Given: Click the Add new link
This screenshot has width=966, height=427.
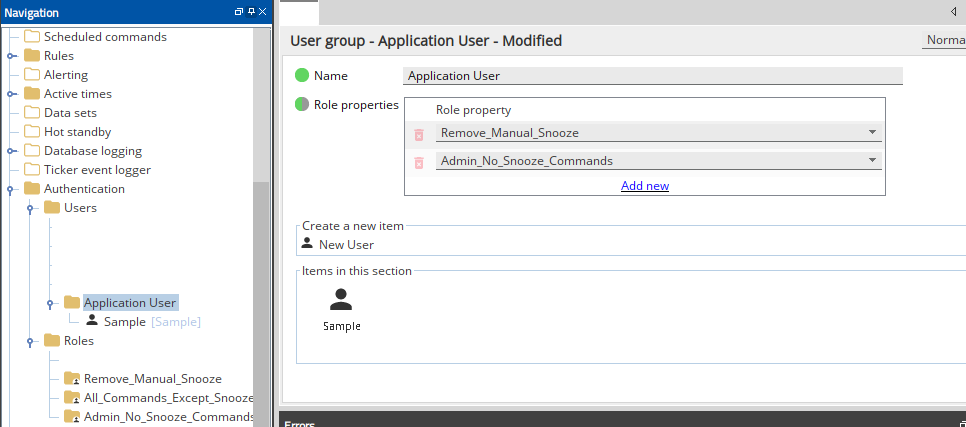Looking at the screenshot, I should (x=644, y=185).
